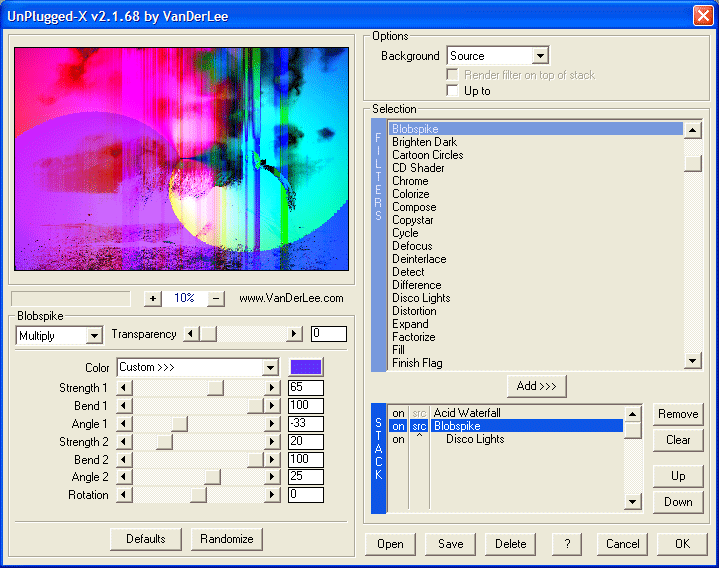This screenshot has width=719, height=568.
Task: Toggle the Acid Waterfall on state
Action: point(398,413)
